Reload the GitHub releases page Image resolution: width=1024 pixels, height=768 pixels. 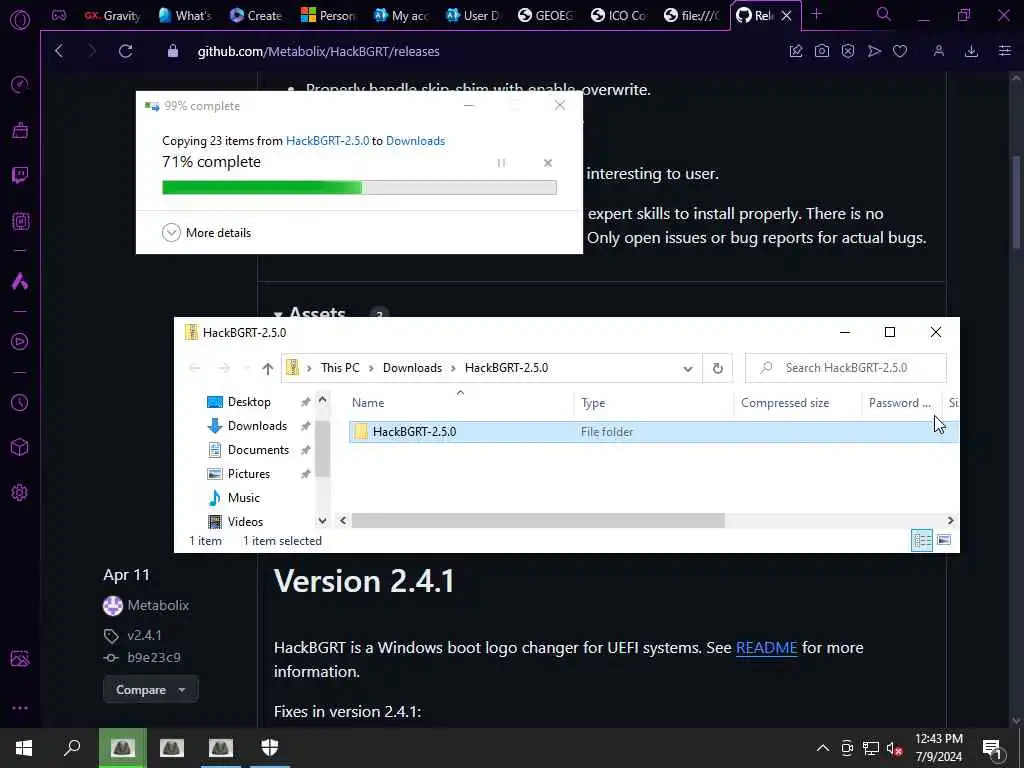click(125, 51)
